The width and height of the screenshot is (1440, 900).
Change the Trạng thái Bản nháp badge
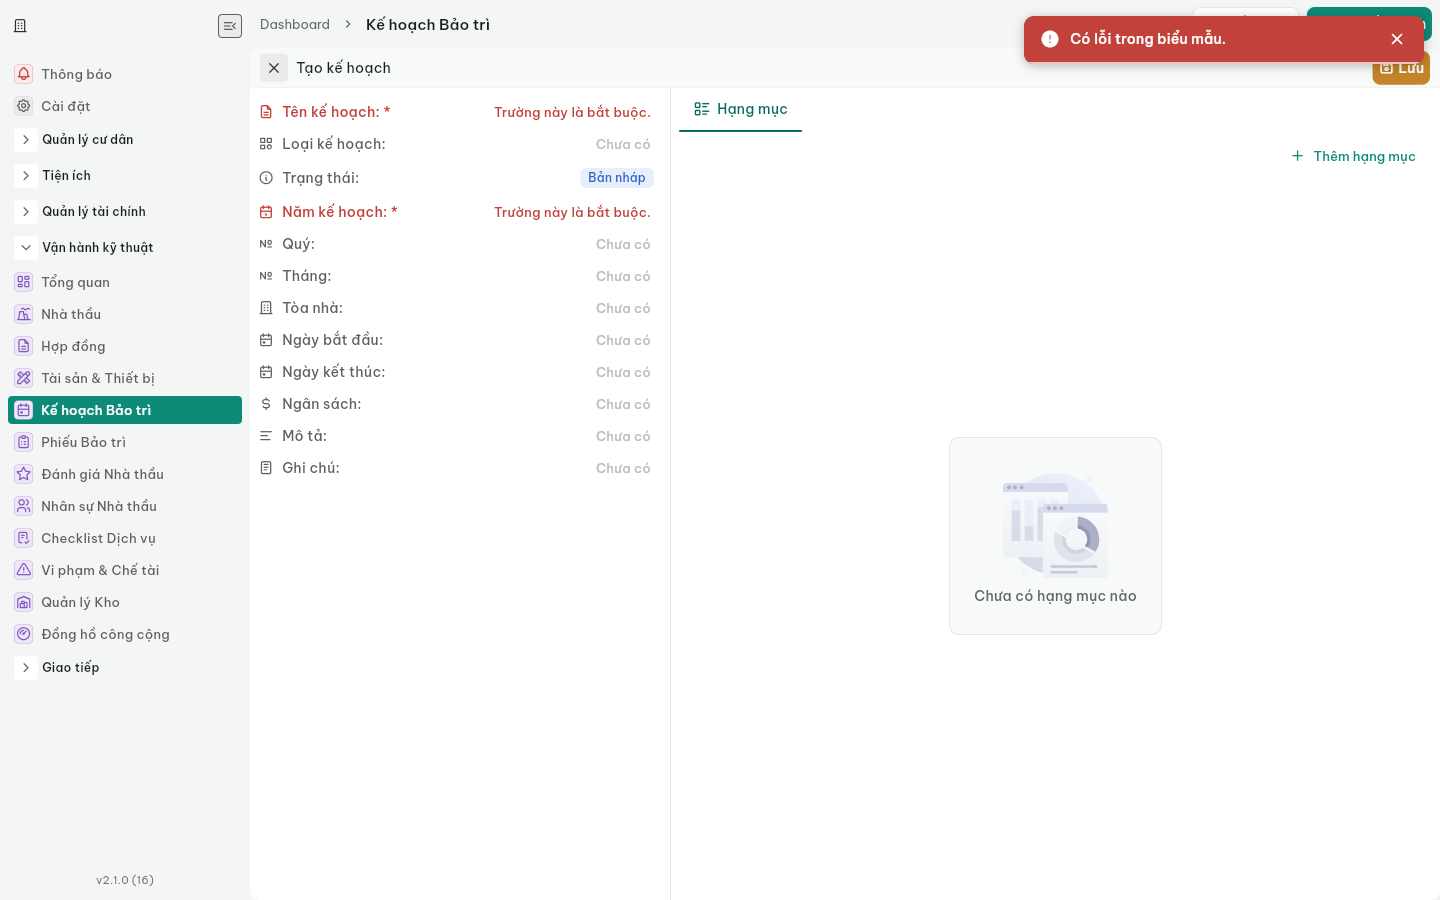coord(617,177)
